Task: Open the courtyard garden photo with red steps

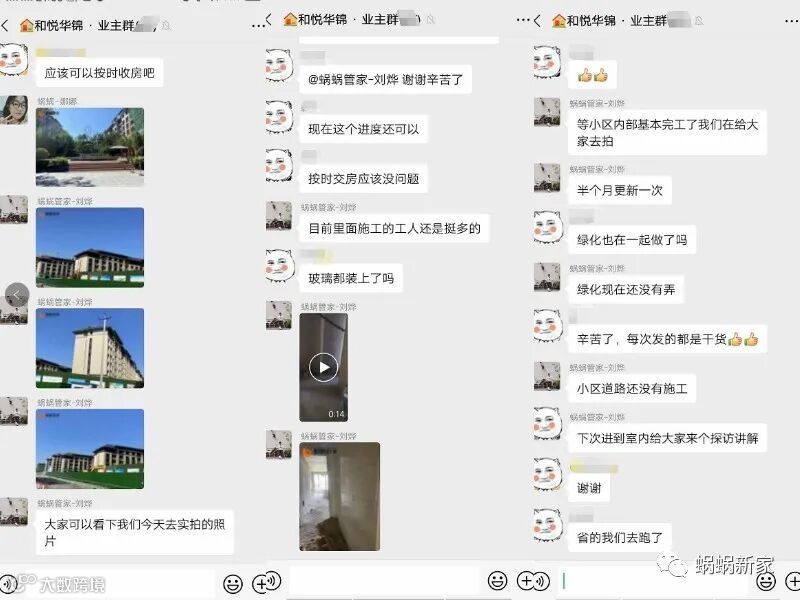Action: [x=90, y=147]
